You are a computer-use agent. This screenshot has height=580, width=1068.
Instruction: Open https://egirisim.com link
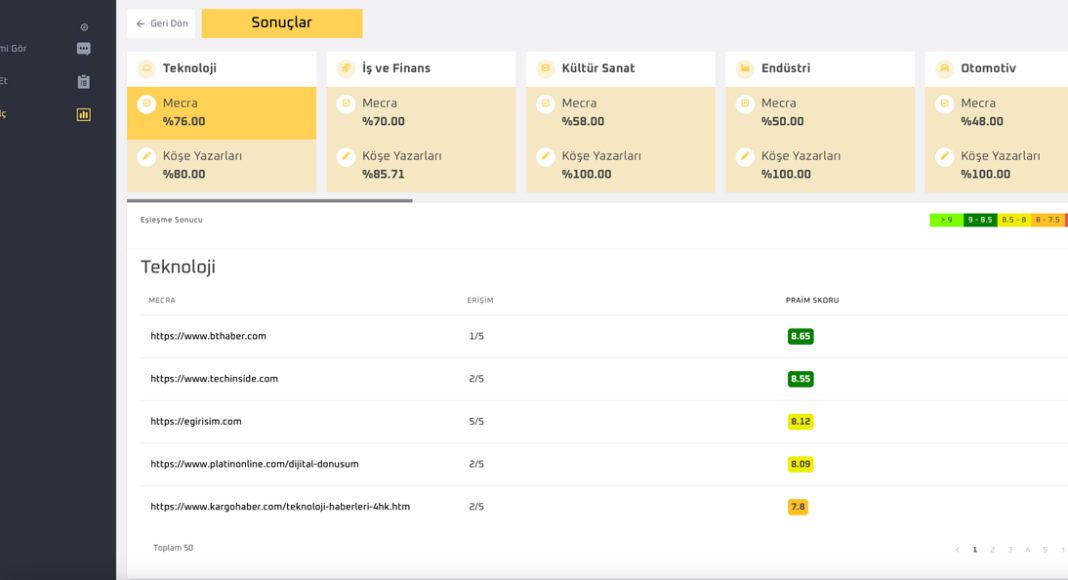coord(195,421)
